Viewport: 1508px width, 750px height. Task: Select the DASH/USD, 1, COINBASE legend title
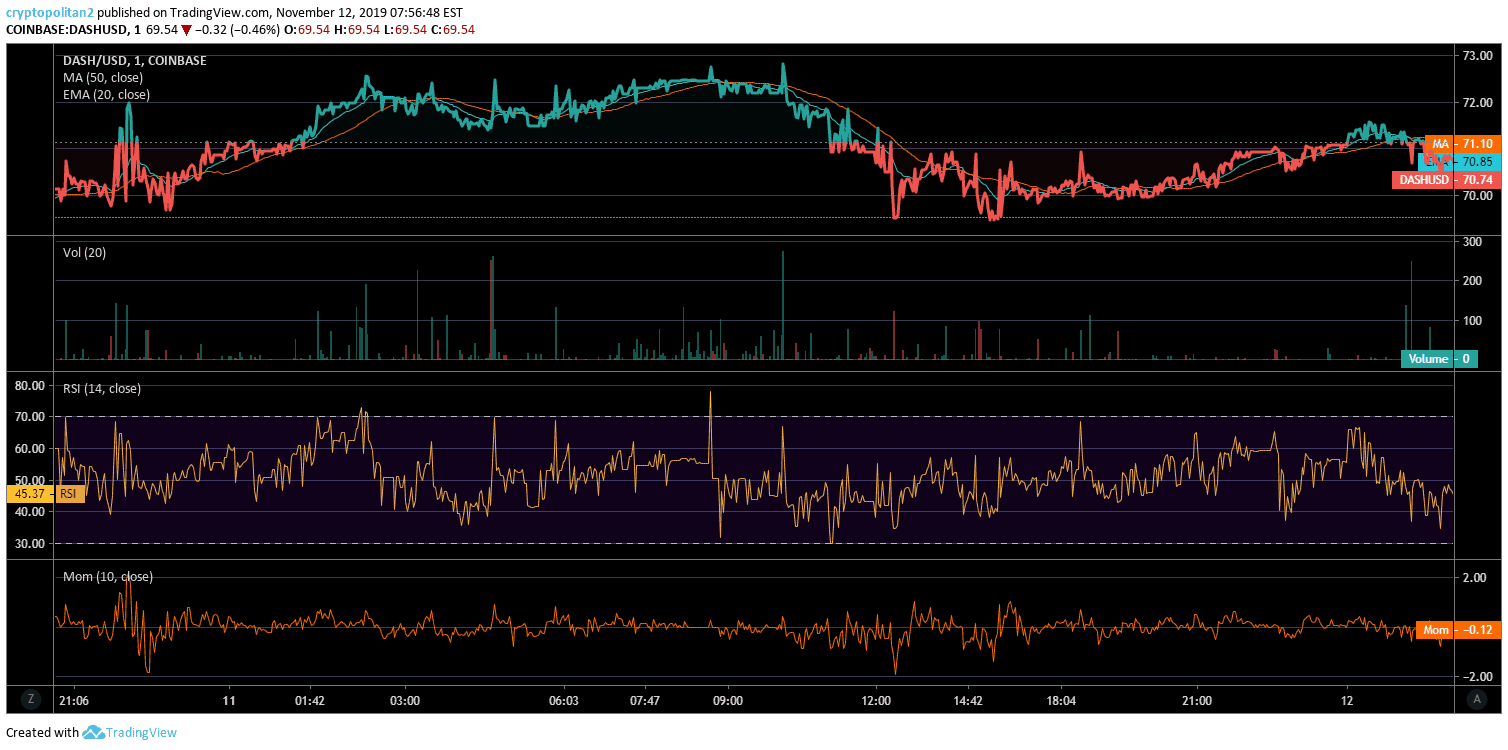134,61
